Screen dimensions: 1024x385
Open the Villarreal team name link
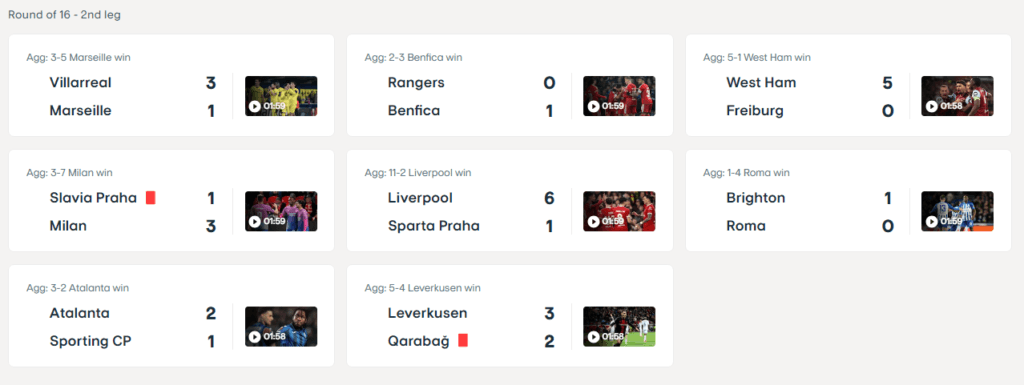(x=80, y=83)
